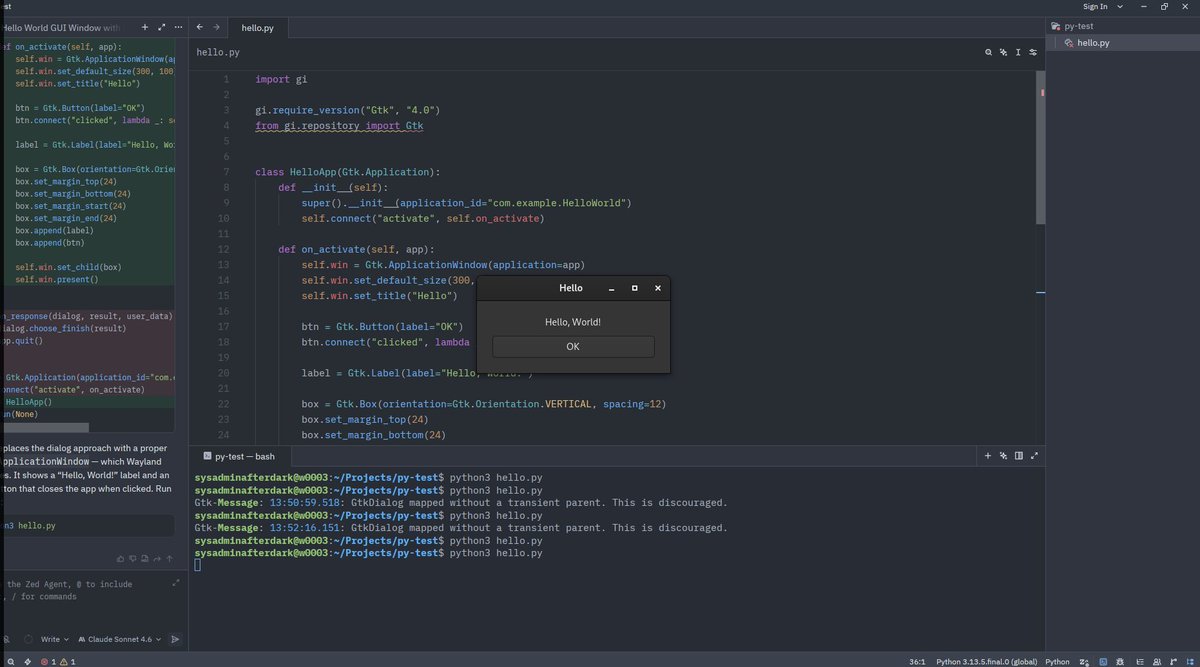Give thumbs up on agent response
This screenshot has height=667, width=1200.
120,559
